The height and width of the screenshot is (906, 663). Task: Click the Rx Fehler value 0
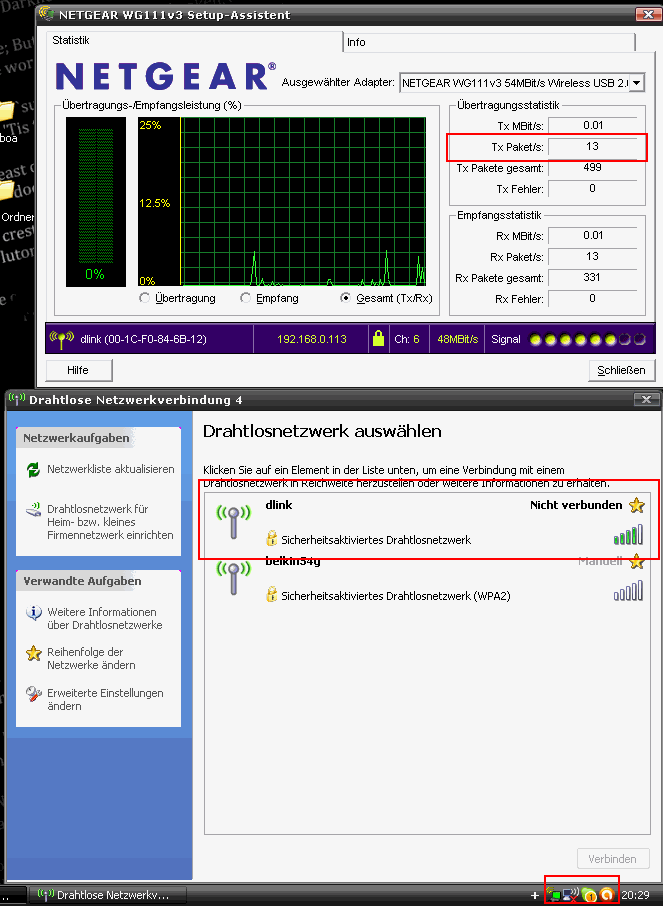592,299
